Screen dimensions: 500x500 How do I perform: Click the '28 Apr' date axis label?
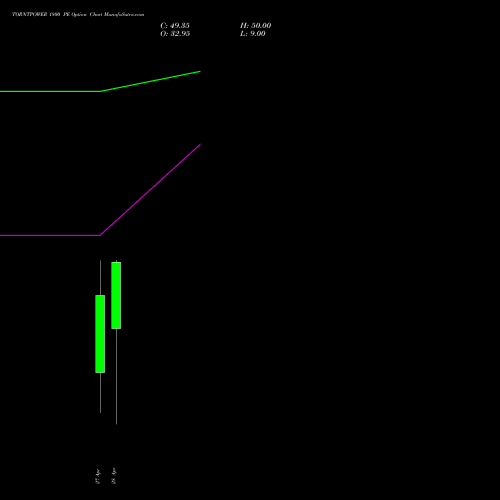[x=114, y=476]
